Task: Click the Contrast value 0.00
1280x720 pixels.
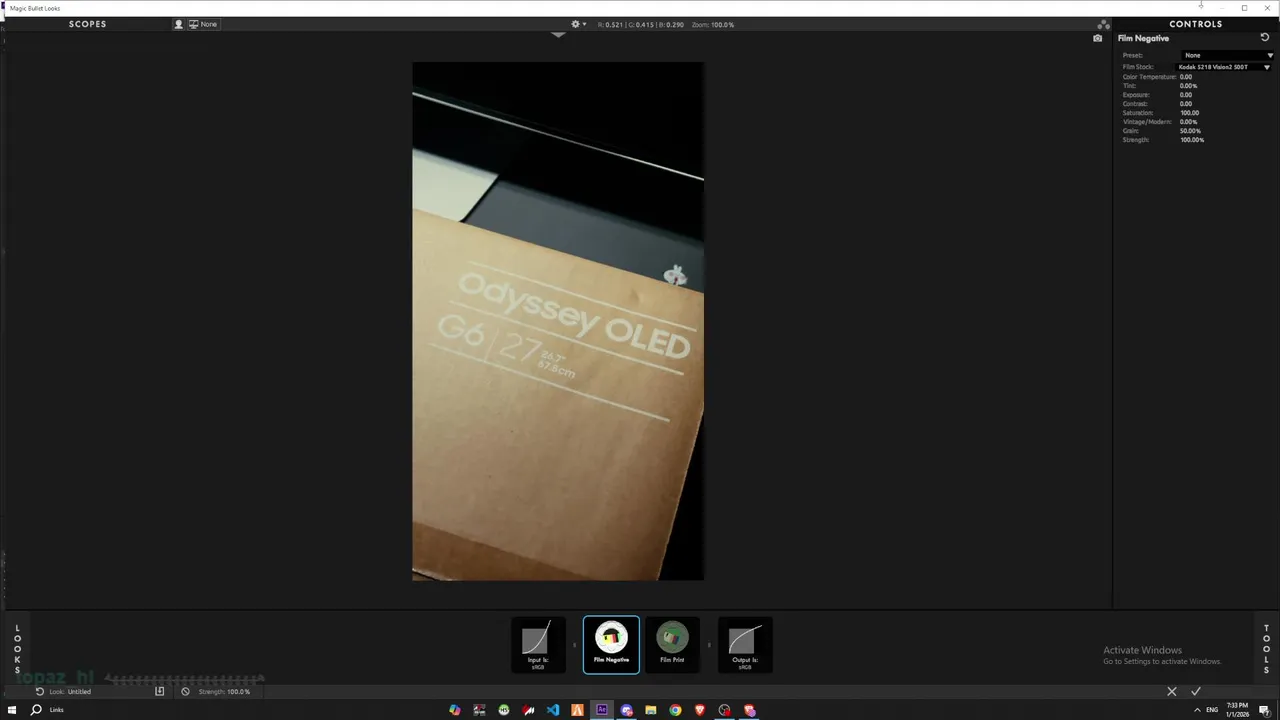Action: point(1186,104)
